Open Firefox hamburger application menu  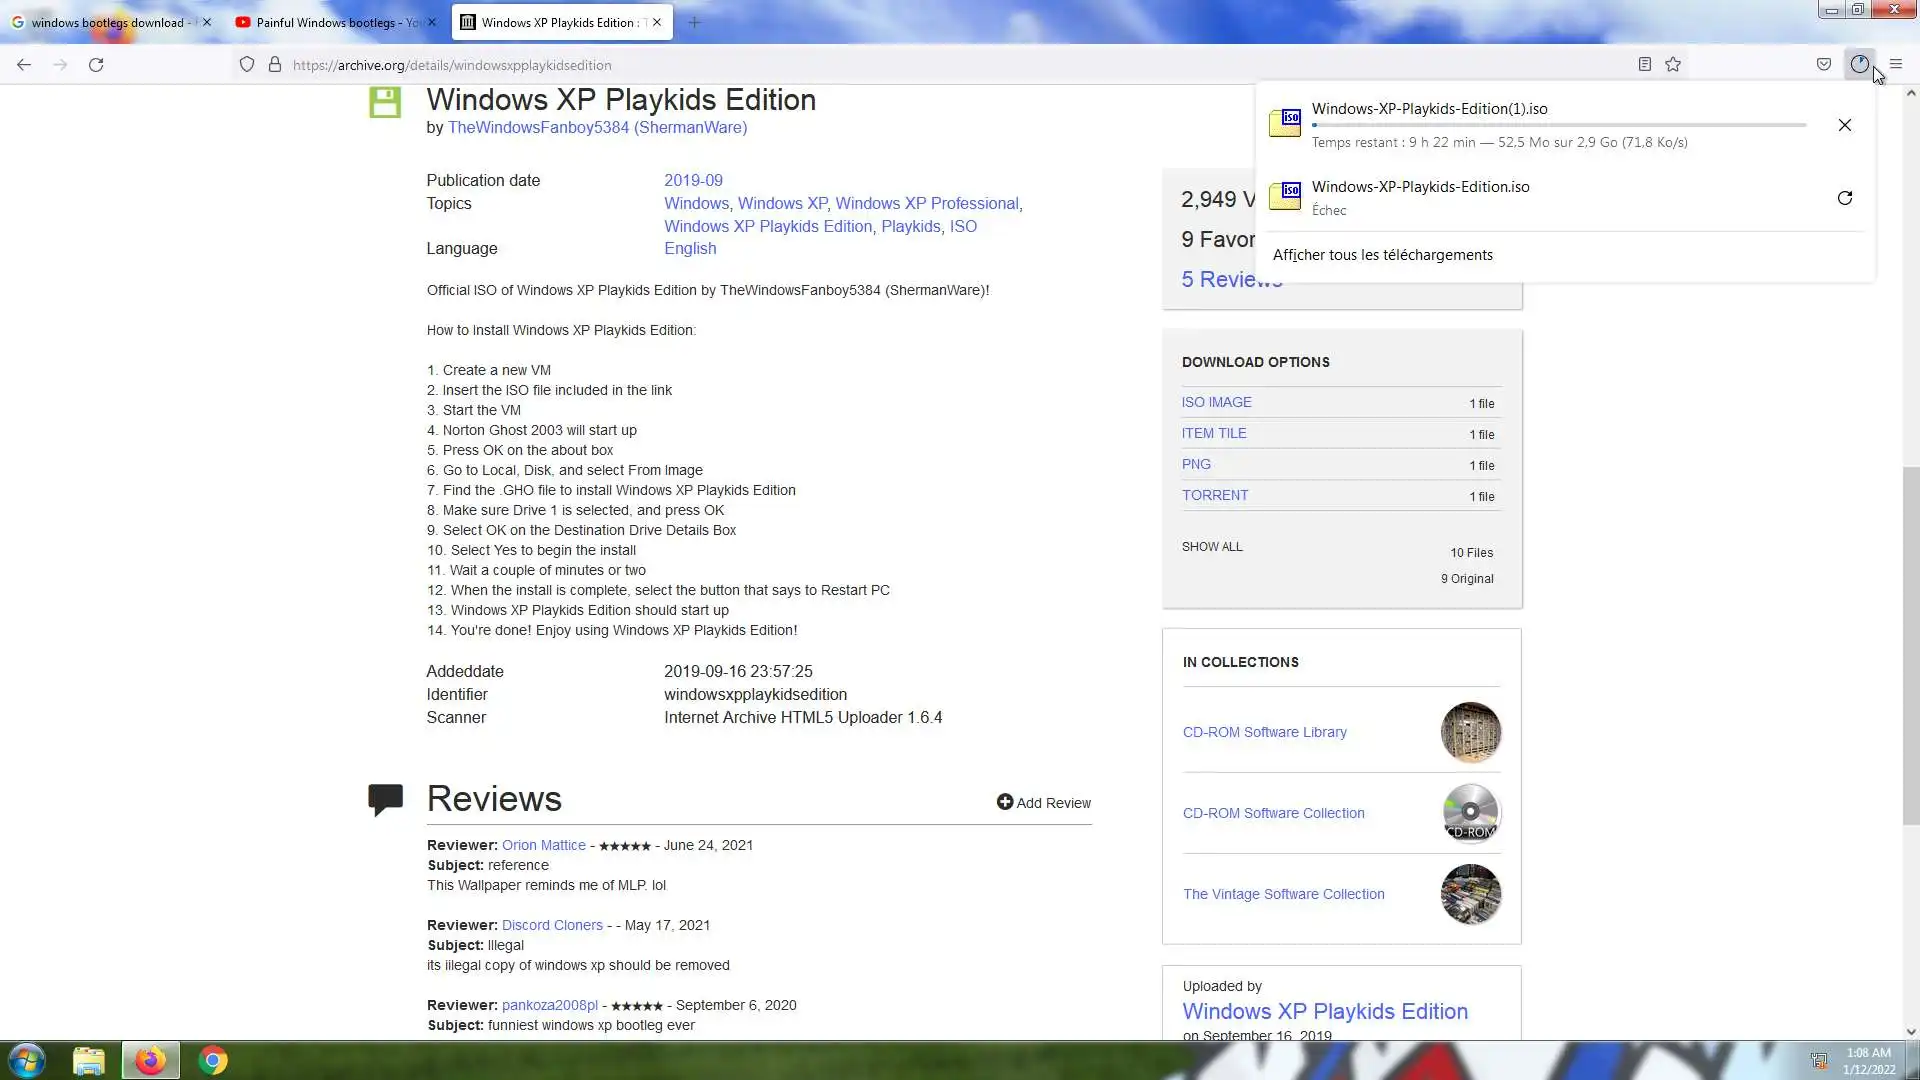pos(1896,65)
